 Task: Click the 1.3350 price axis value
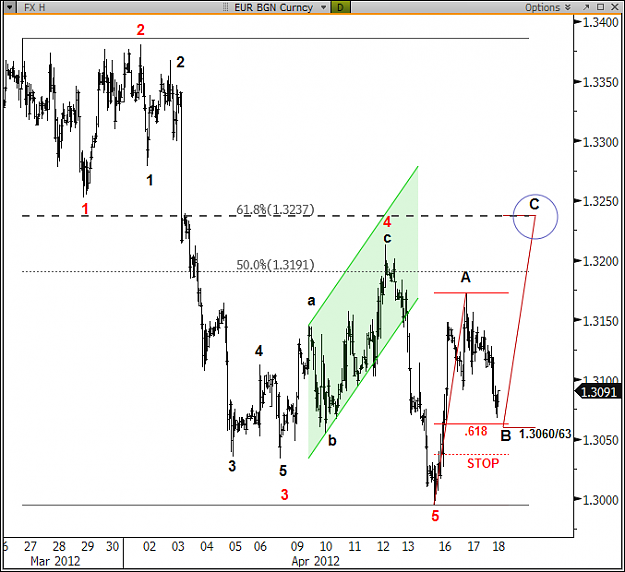pyautogui.click(x=600, y=83)
